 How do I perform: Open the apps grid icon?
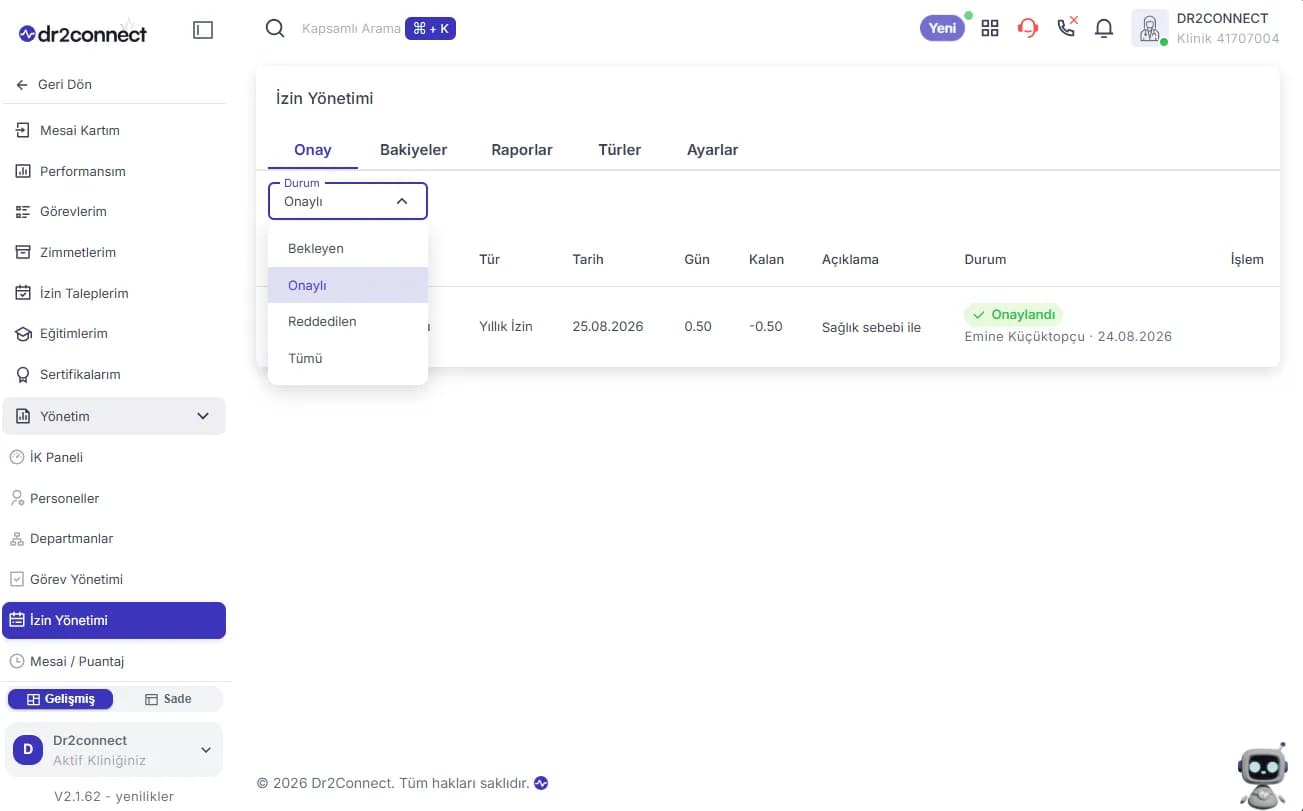tap(990, 28)
